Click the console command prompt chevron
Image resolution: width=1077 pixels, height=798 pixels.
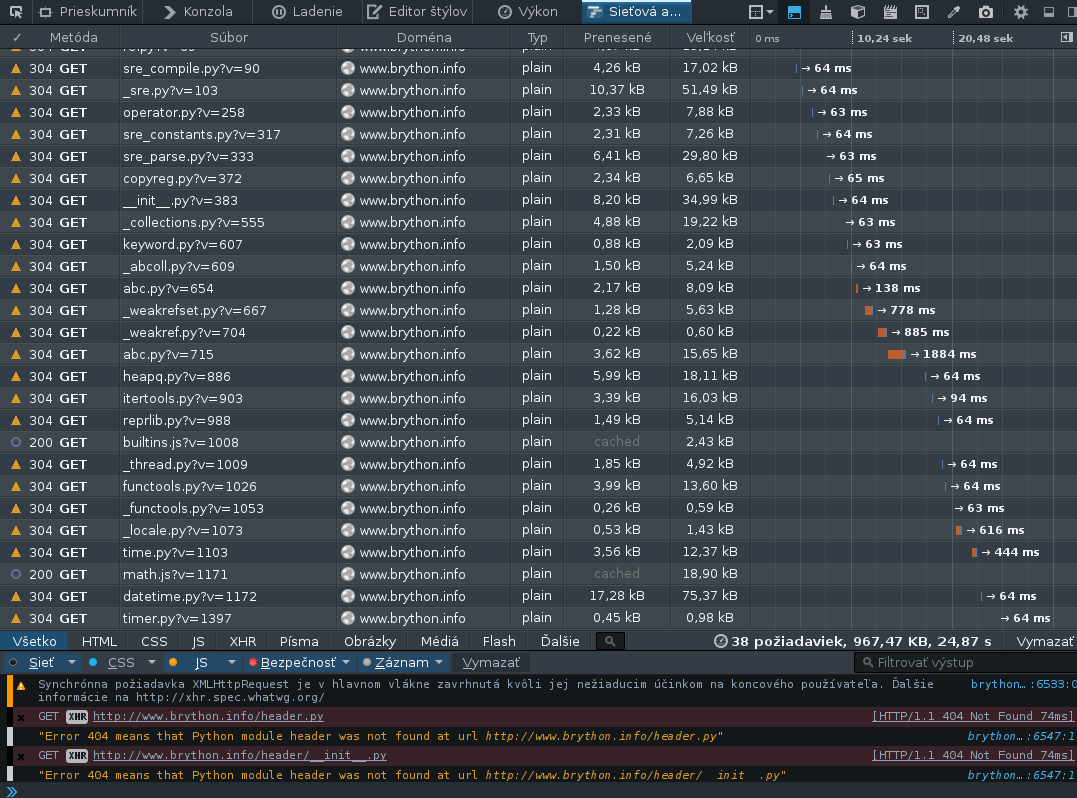(x=12, y=791)
